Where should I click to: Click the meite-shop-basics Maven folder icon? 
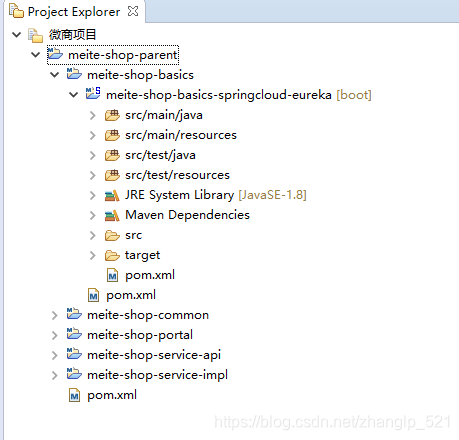(x=74, y=74)
